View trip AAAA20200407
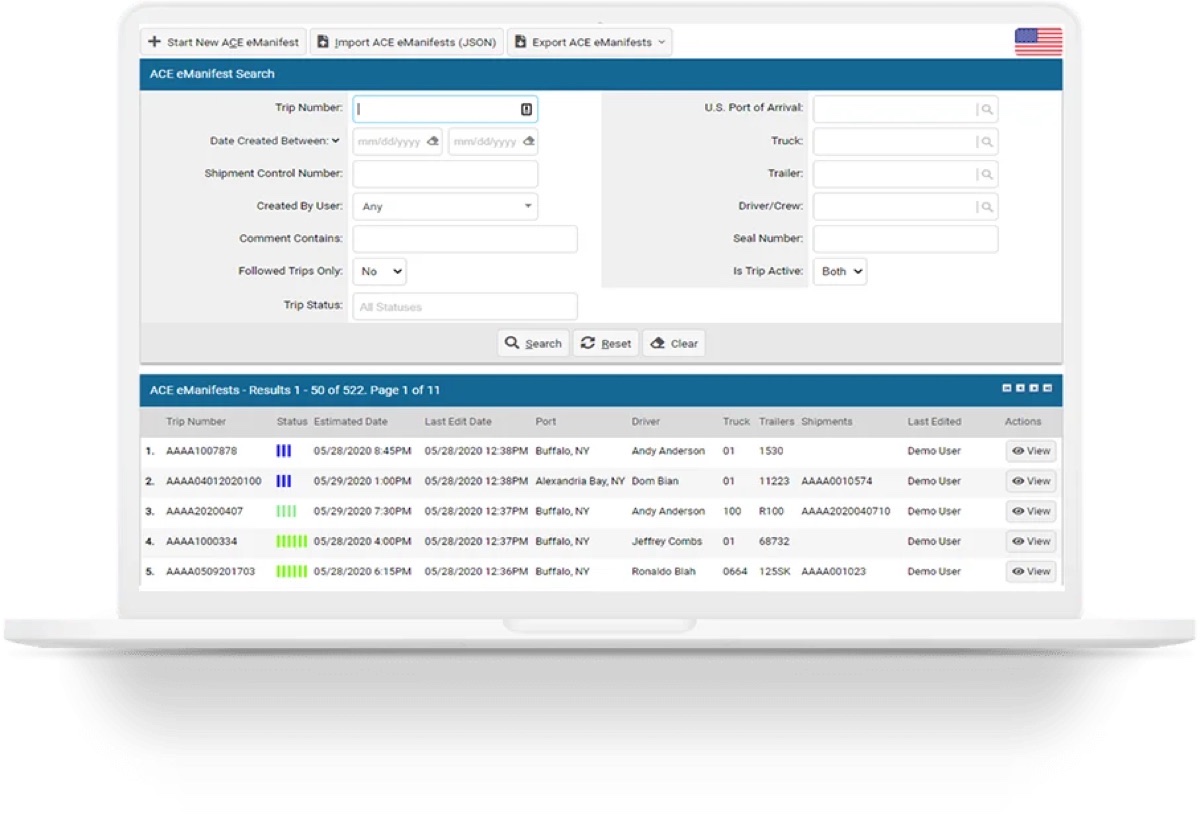 pos(1031,511)
